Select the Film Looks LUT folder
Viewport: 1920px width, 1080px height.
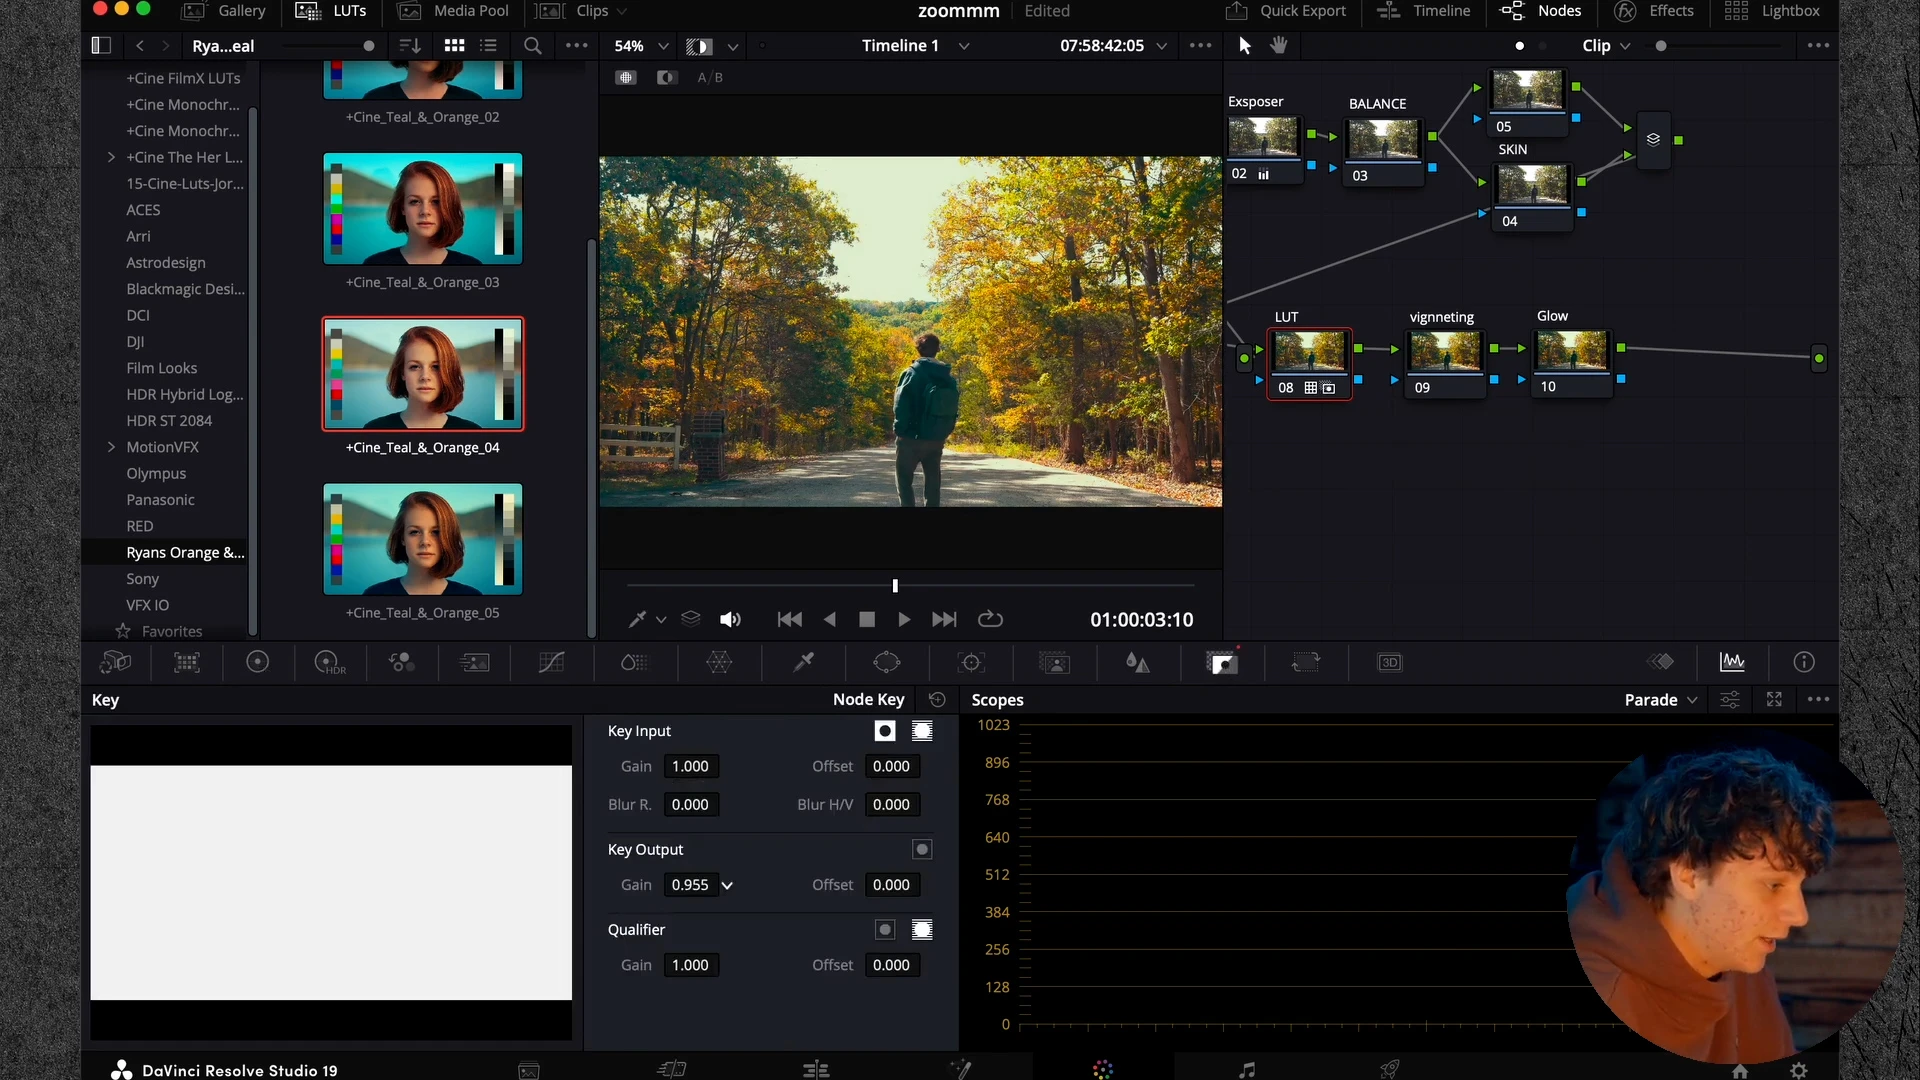pos(162,368)
